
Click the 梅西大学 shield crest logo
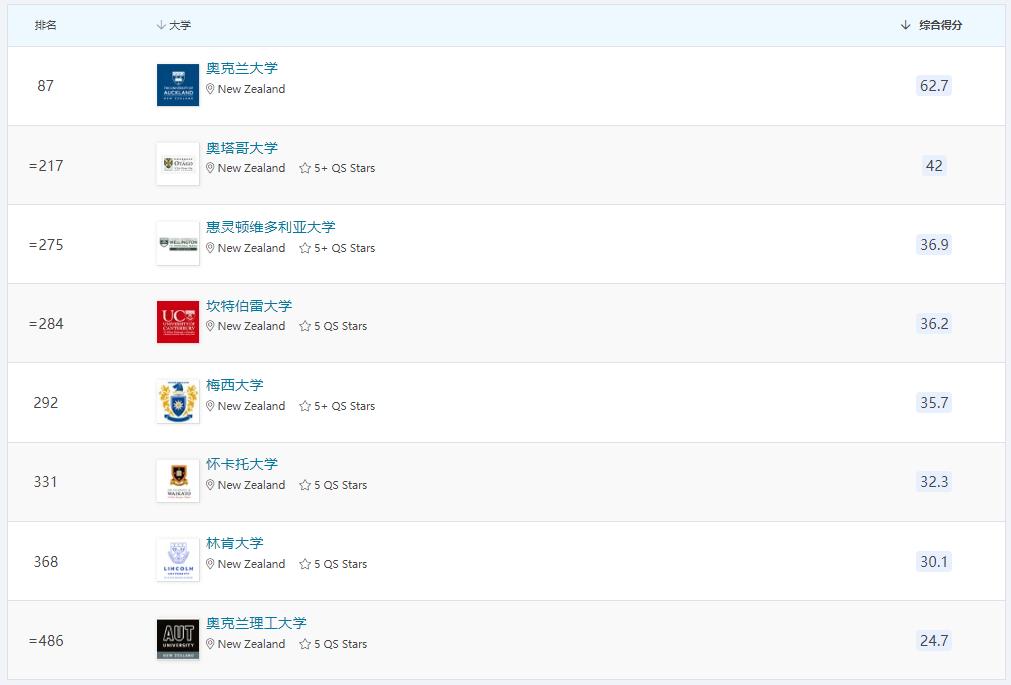[x=177, y=402]
